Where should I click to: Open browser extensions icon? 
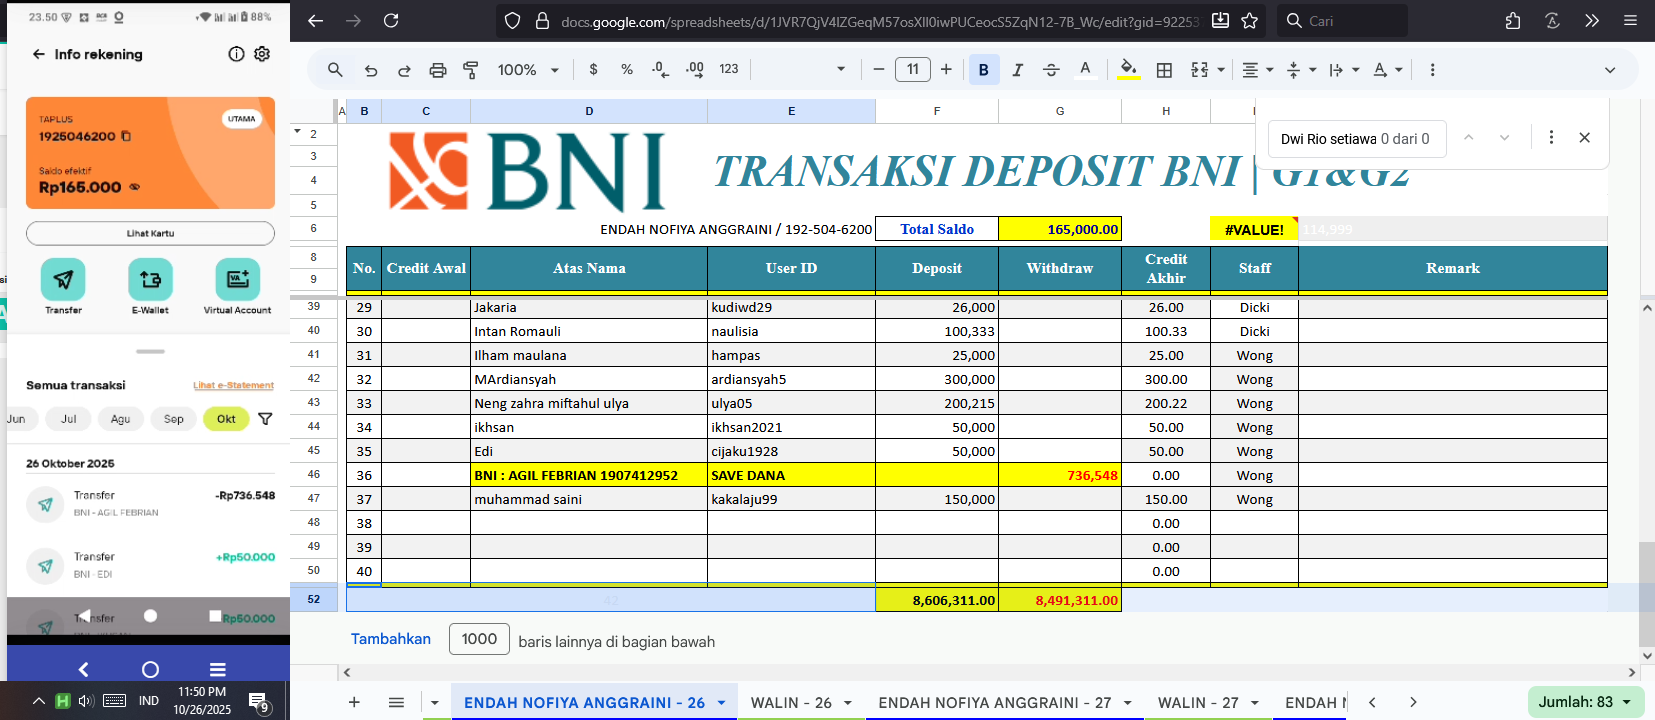coord(1513,21)
